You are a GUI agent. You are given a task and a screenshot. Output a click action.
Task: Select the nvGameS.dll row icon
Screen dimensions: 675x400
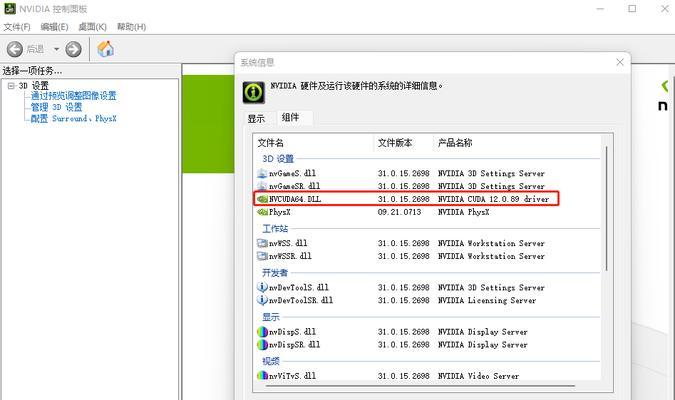click(x=262, y=174)
